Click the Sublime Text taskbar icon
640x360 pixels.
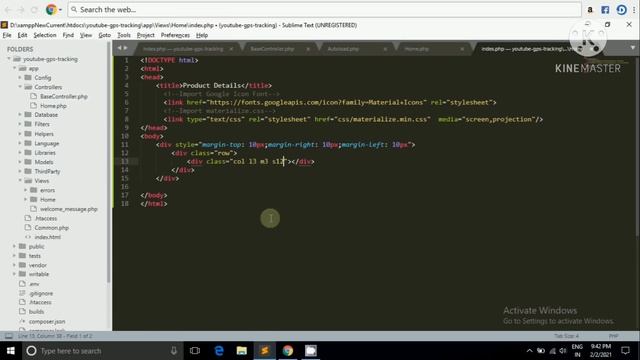pyautogui.click(x=264, y=351)
